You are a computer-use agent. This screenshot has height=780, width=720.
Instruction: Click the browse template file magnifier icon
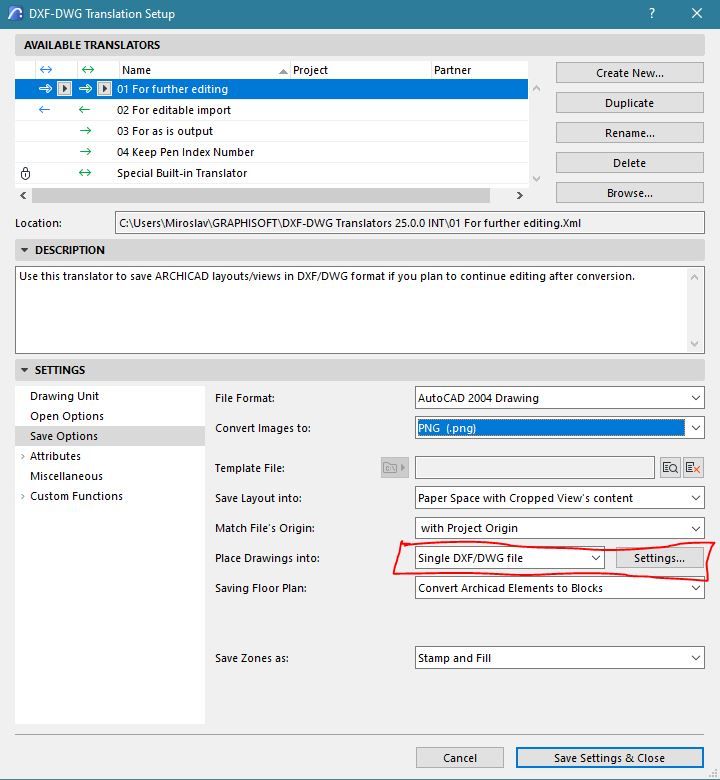pyautogui.click(x=670, y=468)
